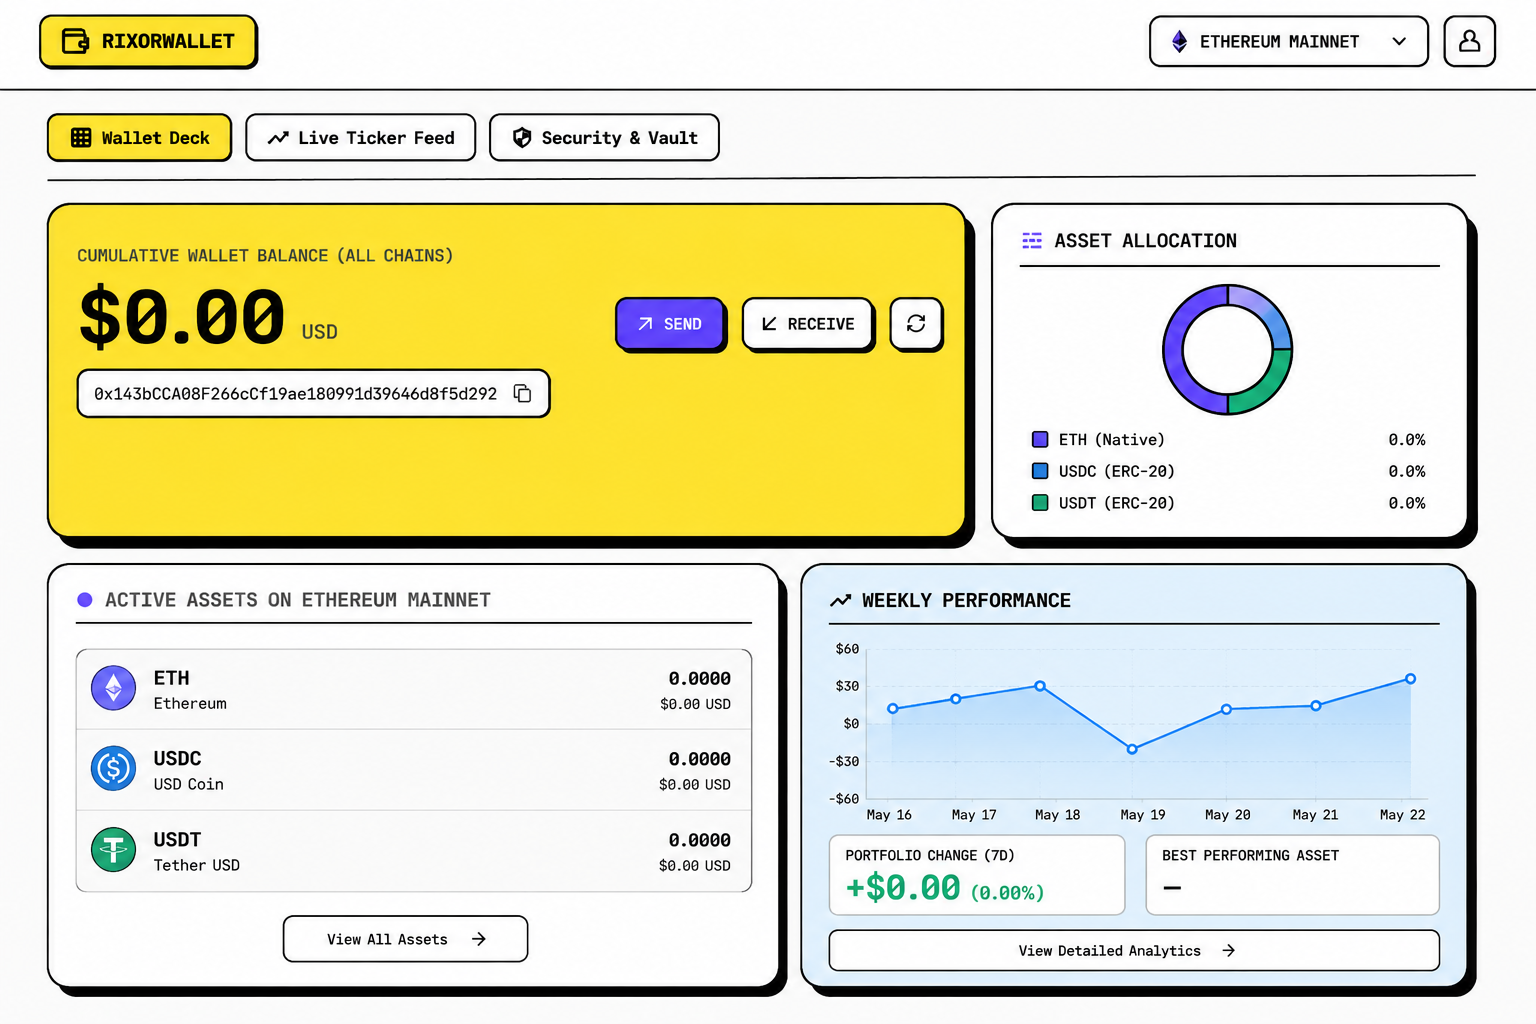The width and height of the screenshot is (1536, 1024).
Task: Click the wallet icon in the logo
Action: [76, 41]
